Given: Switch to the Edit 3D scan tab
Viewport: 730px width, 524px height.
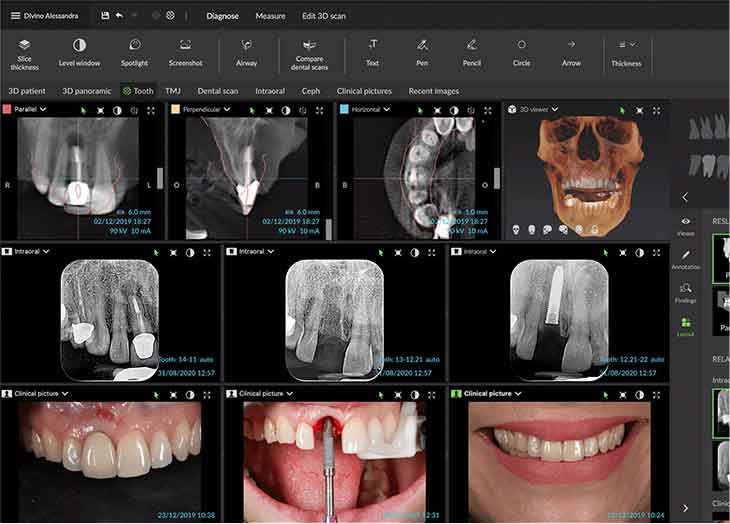Looking at the screenshot, I should [x=324, y=16].
